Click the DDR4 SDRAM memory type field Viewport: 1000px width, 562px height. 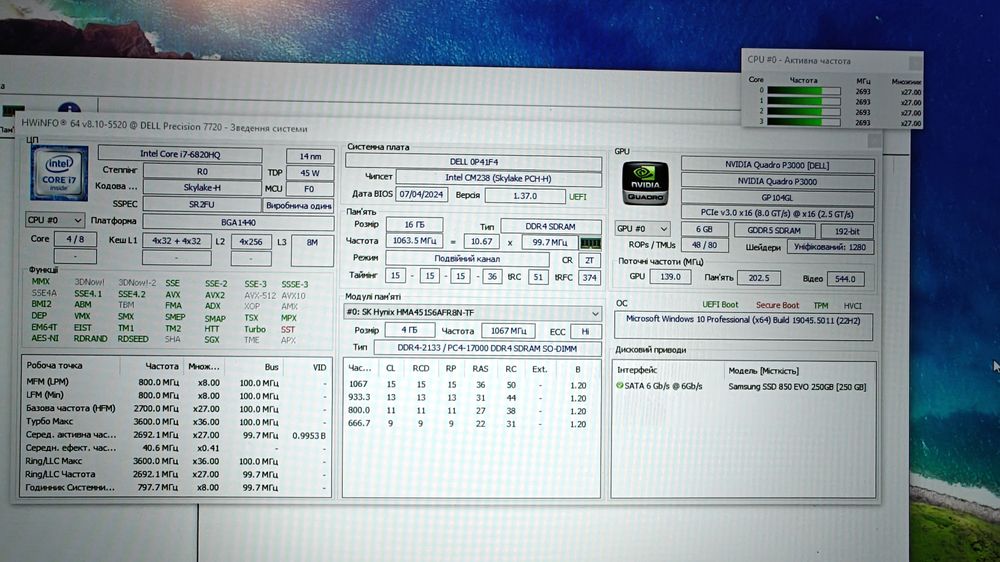coord(550,226)
